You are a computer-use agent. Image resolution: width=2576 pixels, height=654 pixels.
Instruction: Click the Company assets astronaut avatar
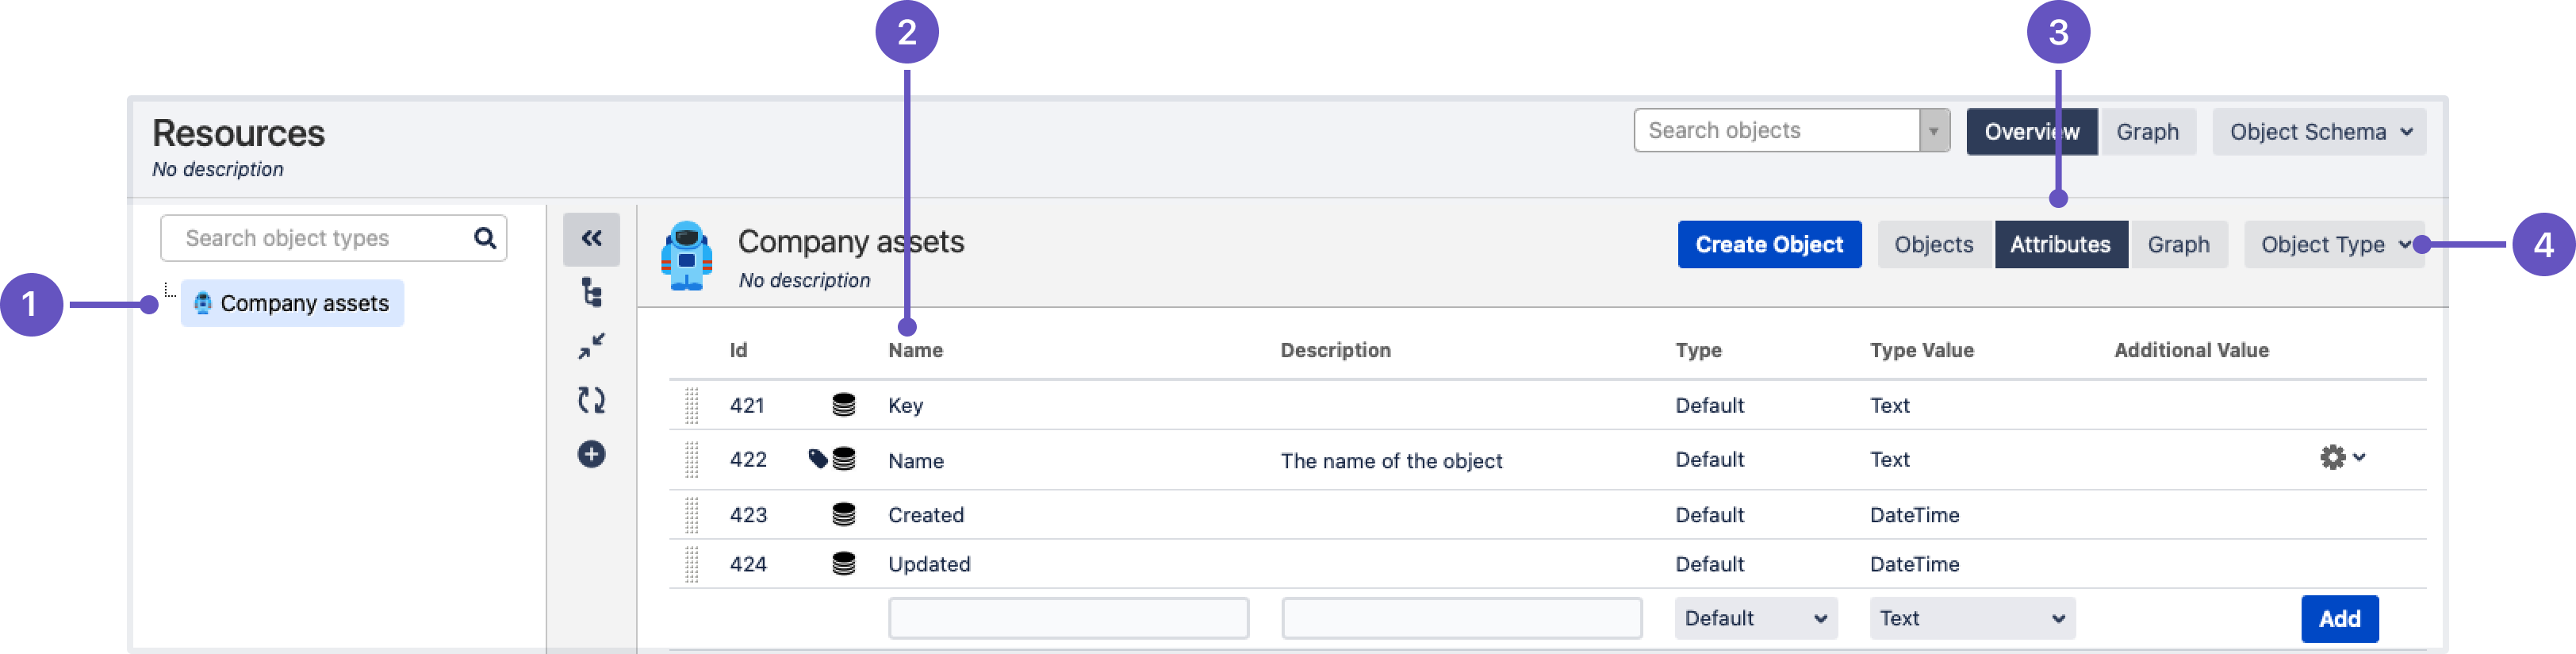[x=687, y=256]
